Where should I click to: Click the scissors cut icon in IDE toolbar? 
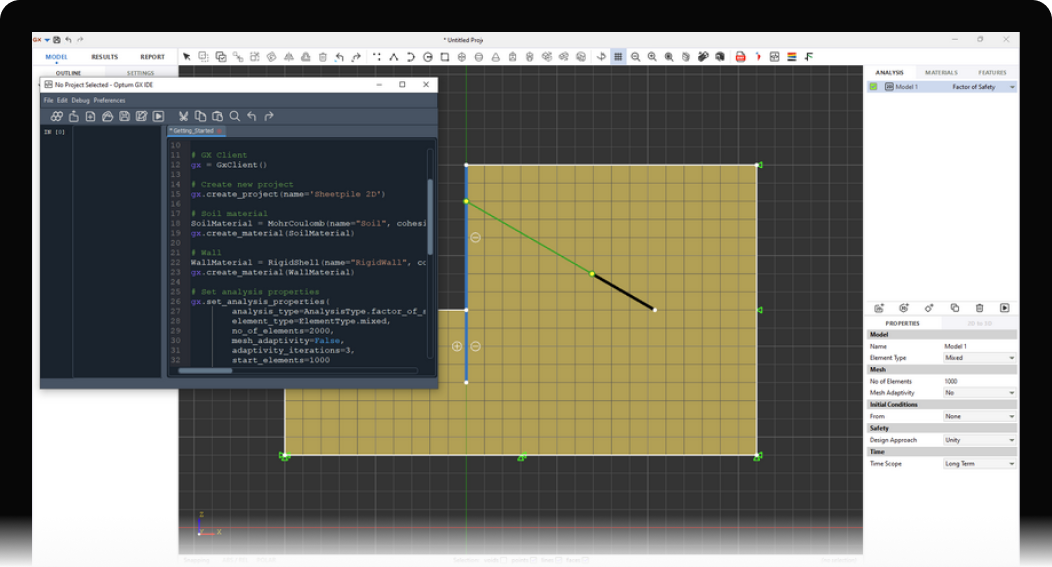(184, 116)
